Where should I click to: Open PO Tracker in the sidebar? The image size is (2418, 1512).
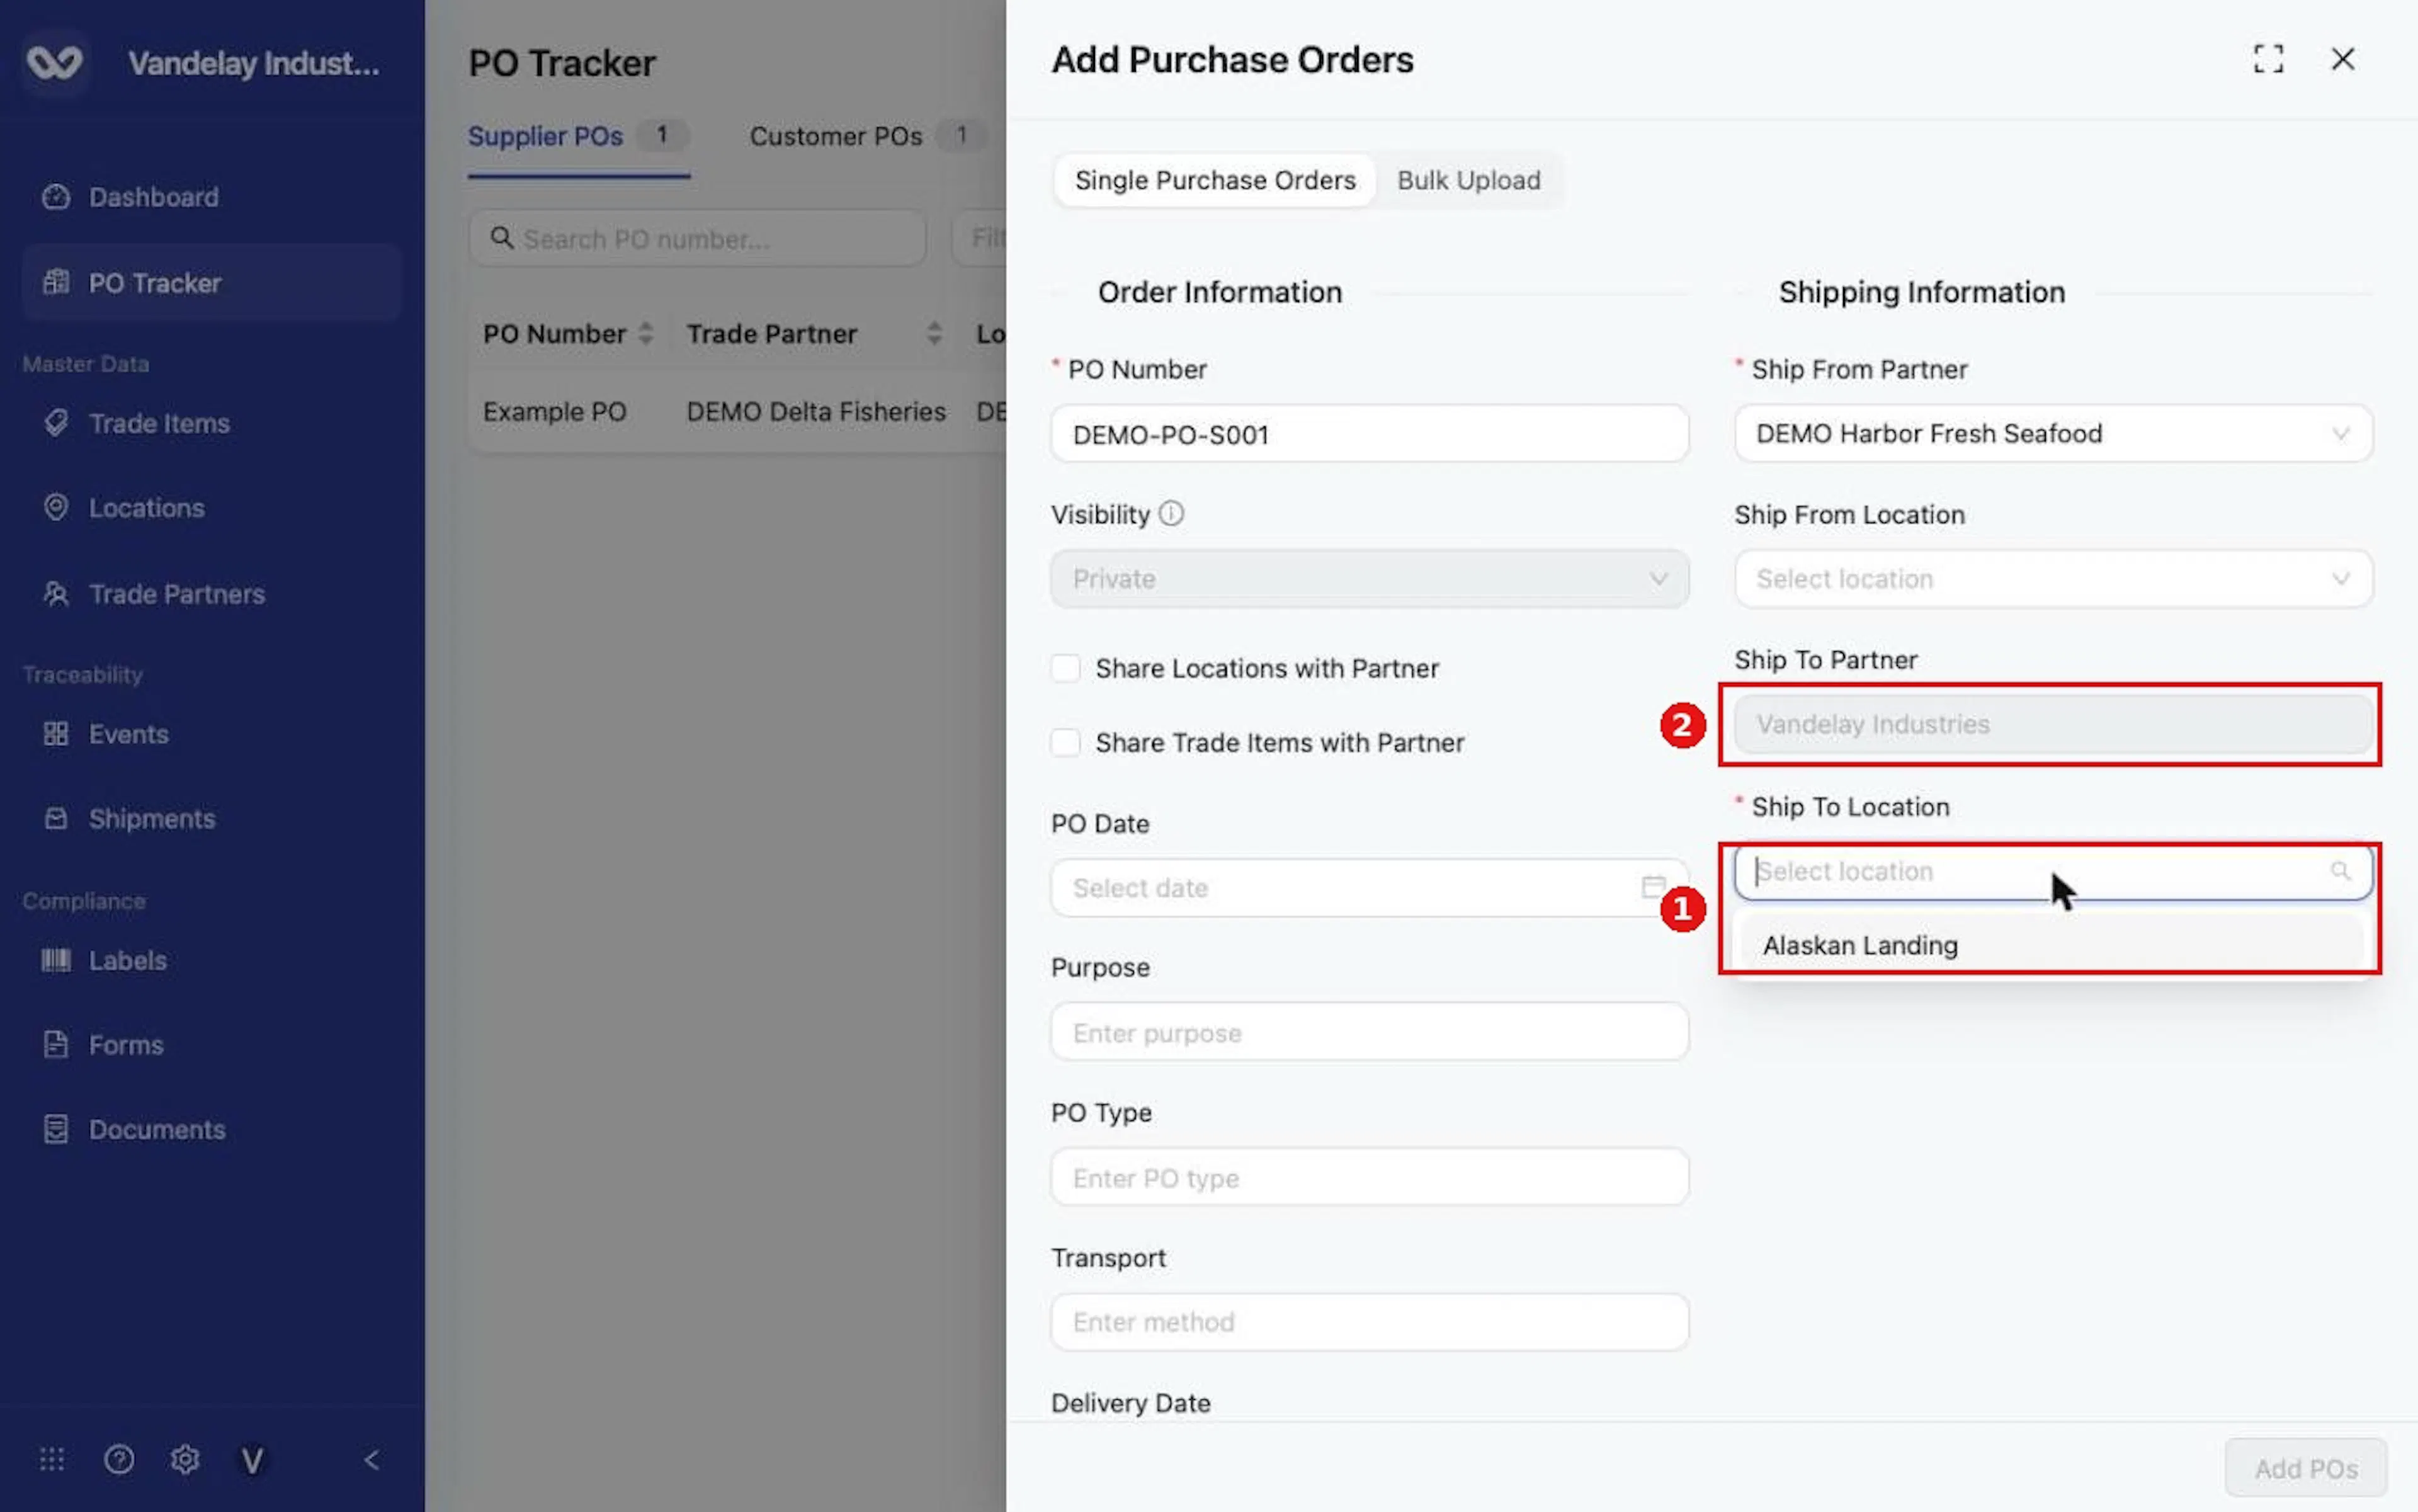tap(212, 283)
